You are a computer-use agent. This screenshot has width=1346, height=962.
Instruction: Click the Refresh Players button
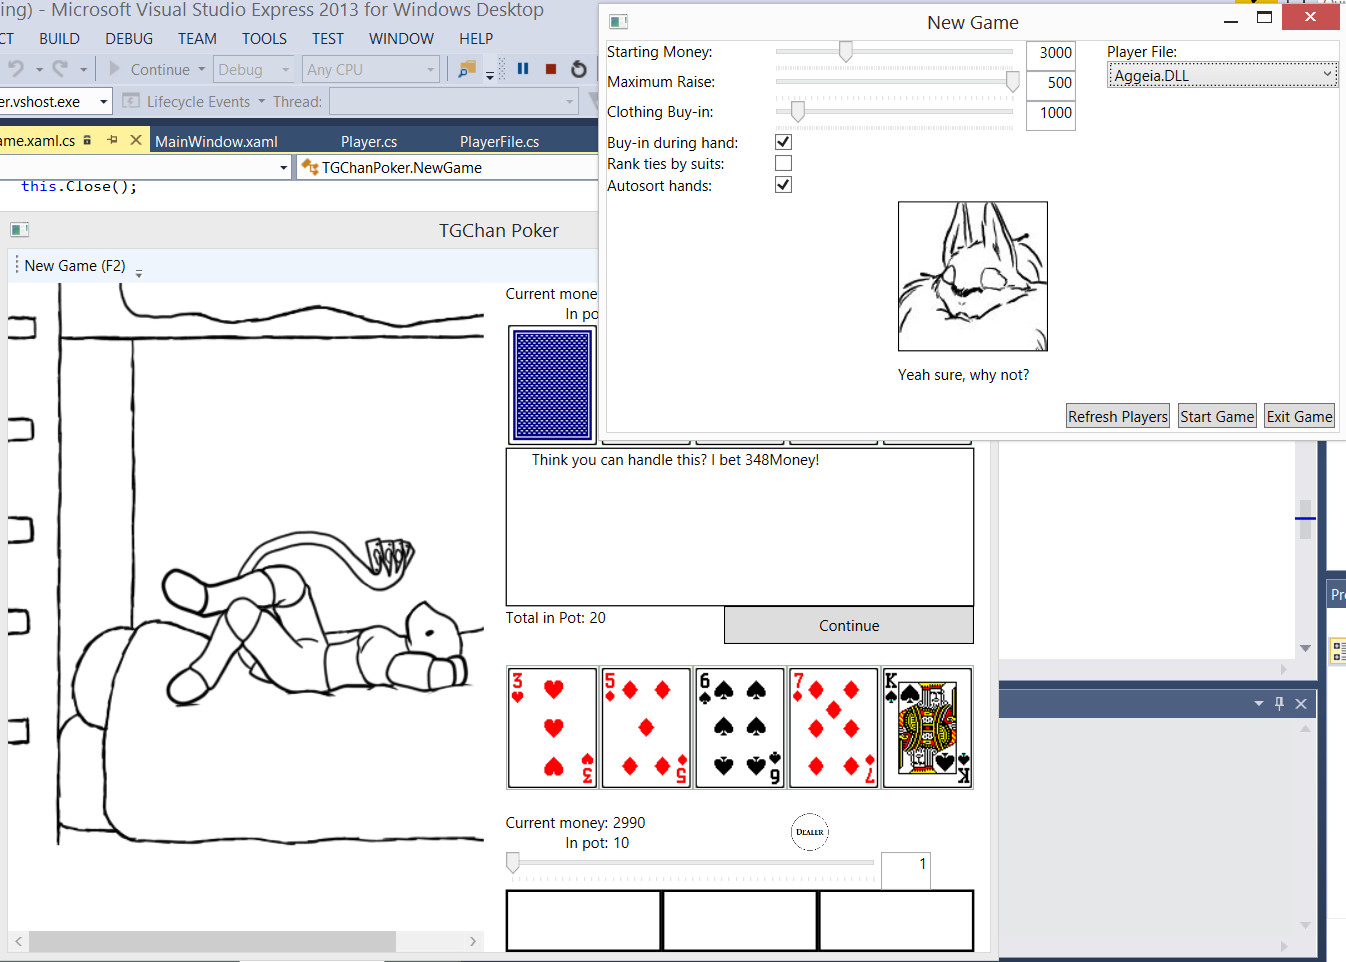tap(1117, 417)
